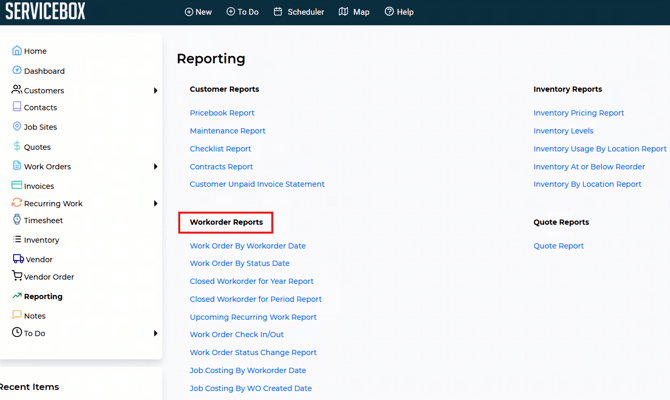Click the Job Sites location pin icon
Viewport: 670px width, 400px height.
tap(17, 127)
